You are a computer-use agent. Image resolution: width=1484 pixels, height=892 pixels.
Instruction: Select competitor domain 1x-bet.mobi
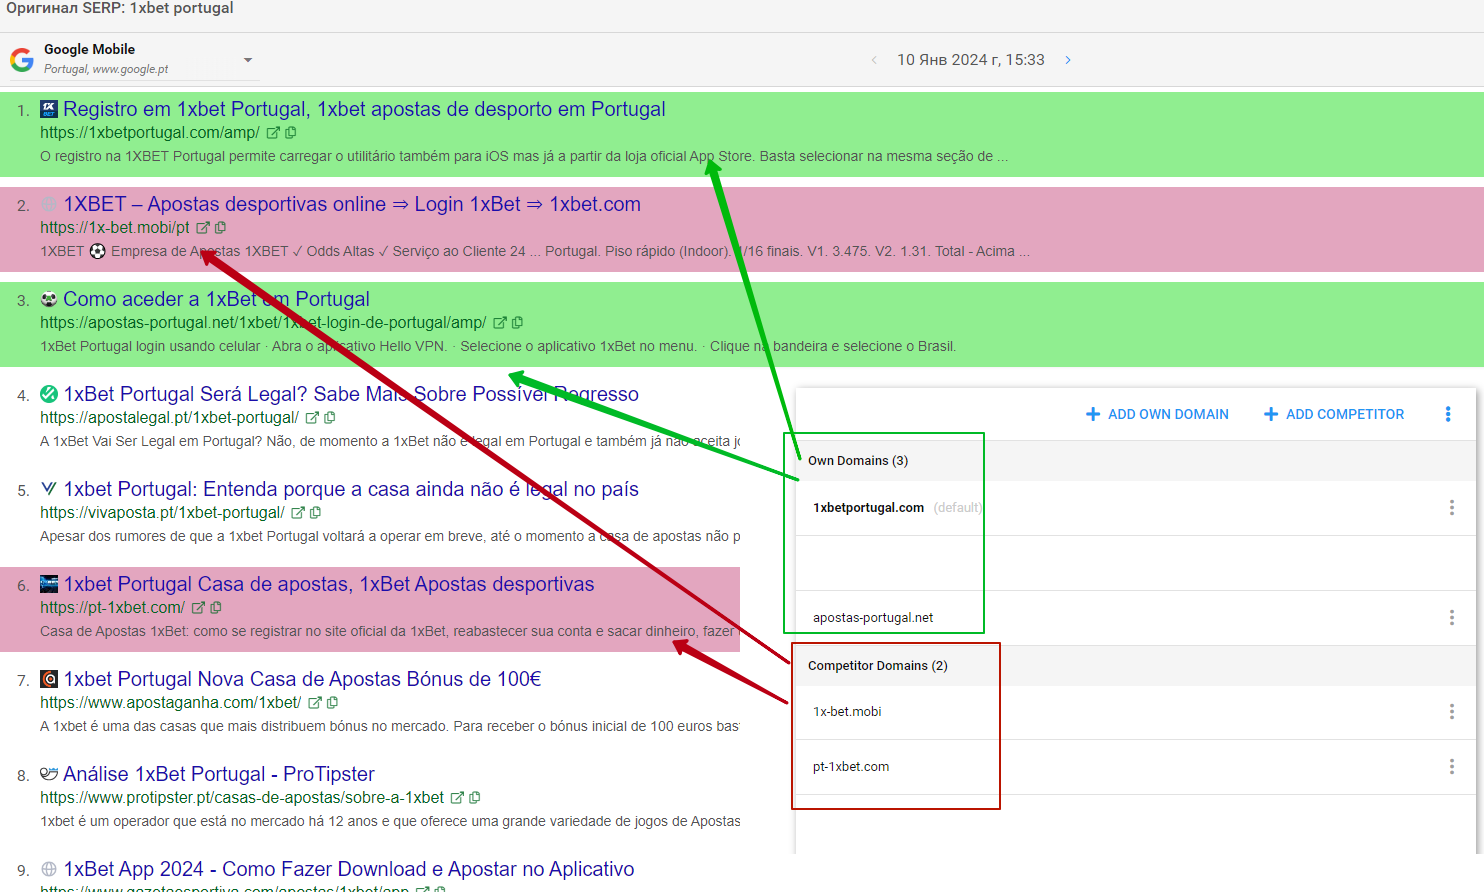point(847,712)
